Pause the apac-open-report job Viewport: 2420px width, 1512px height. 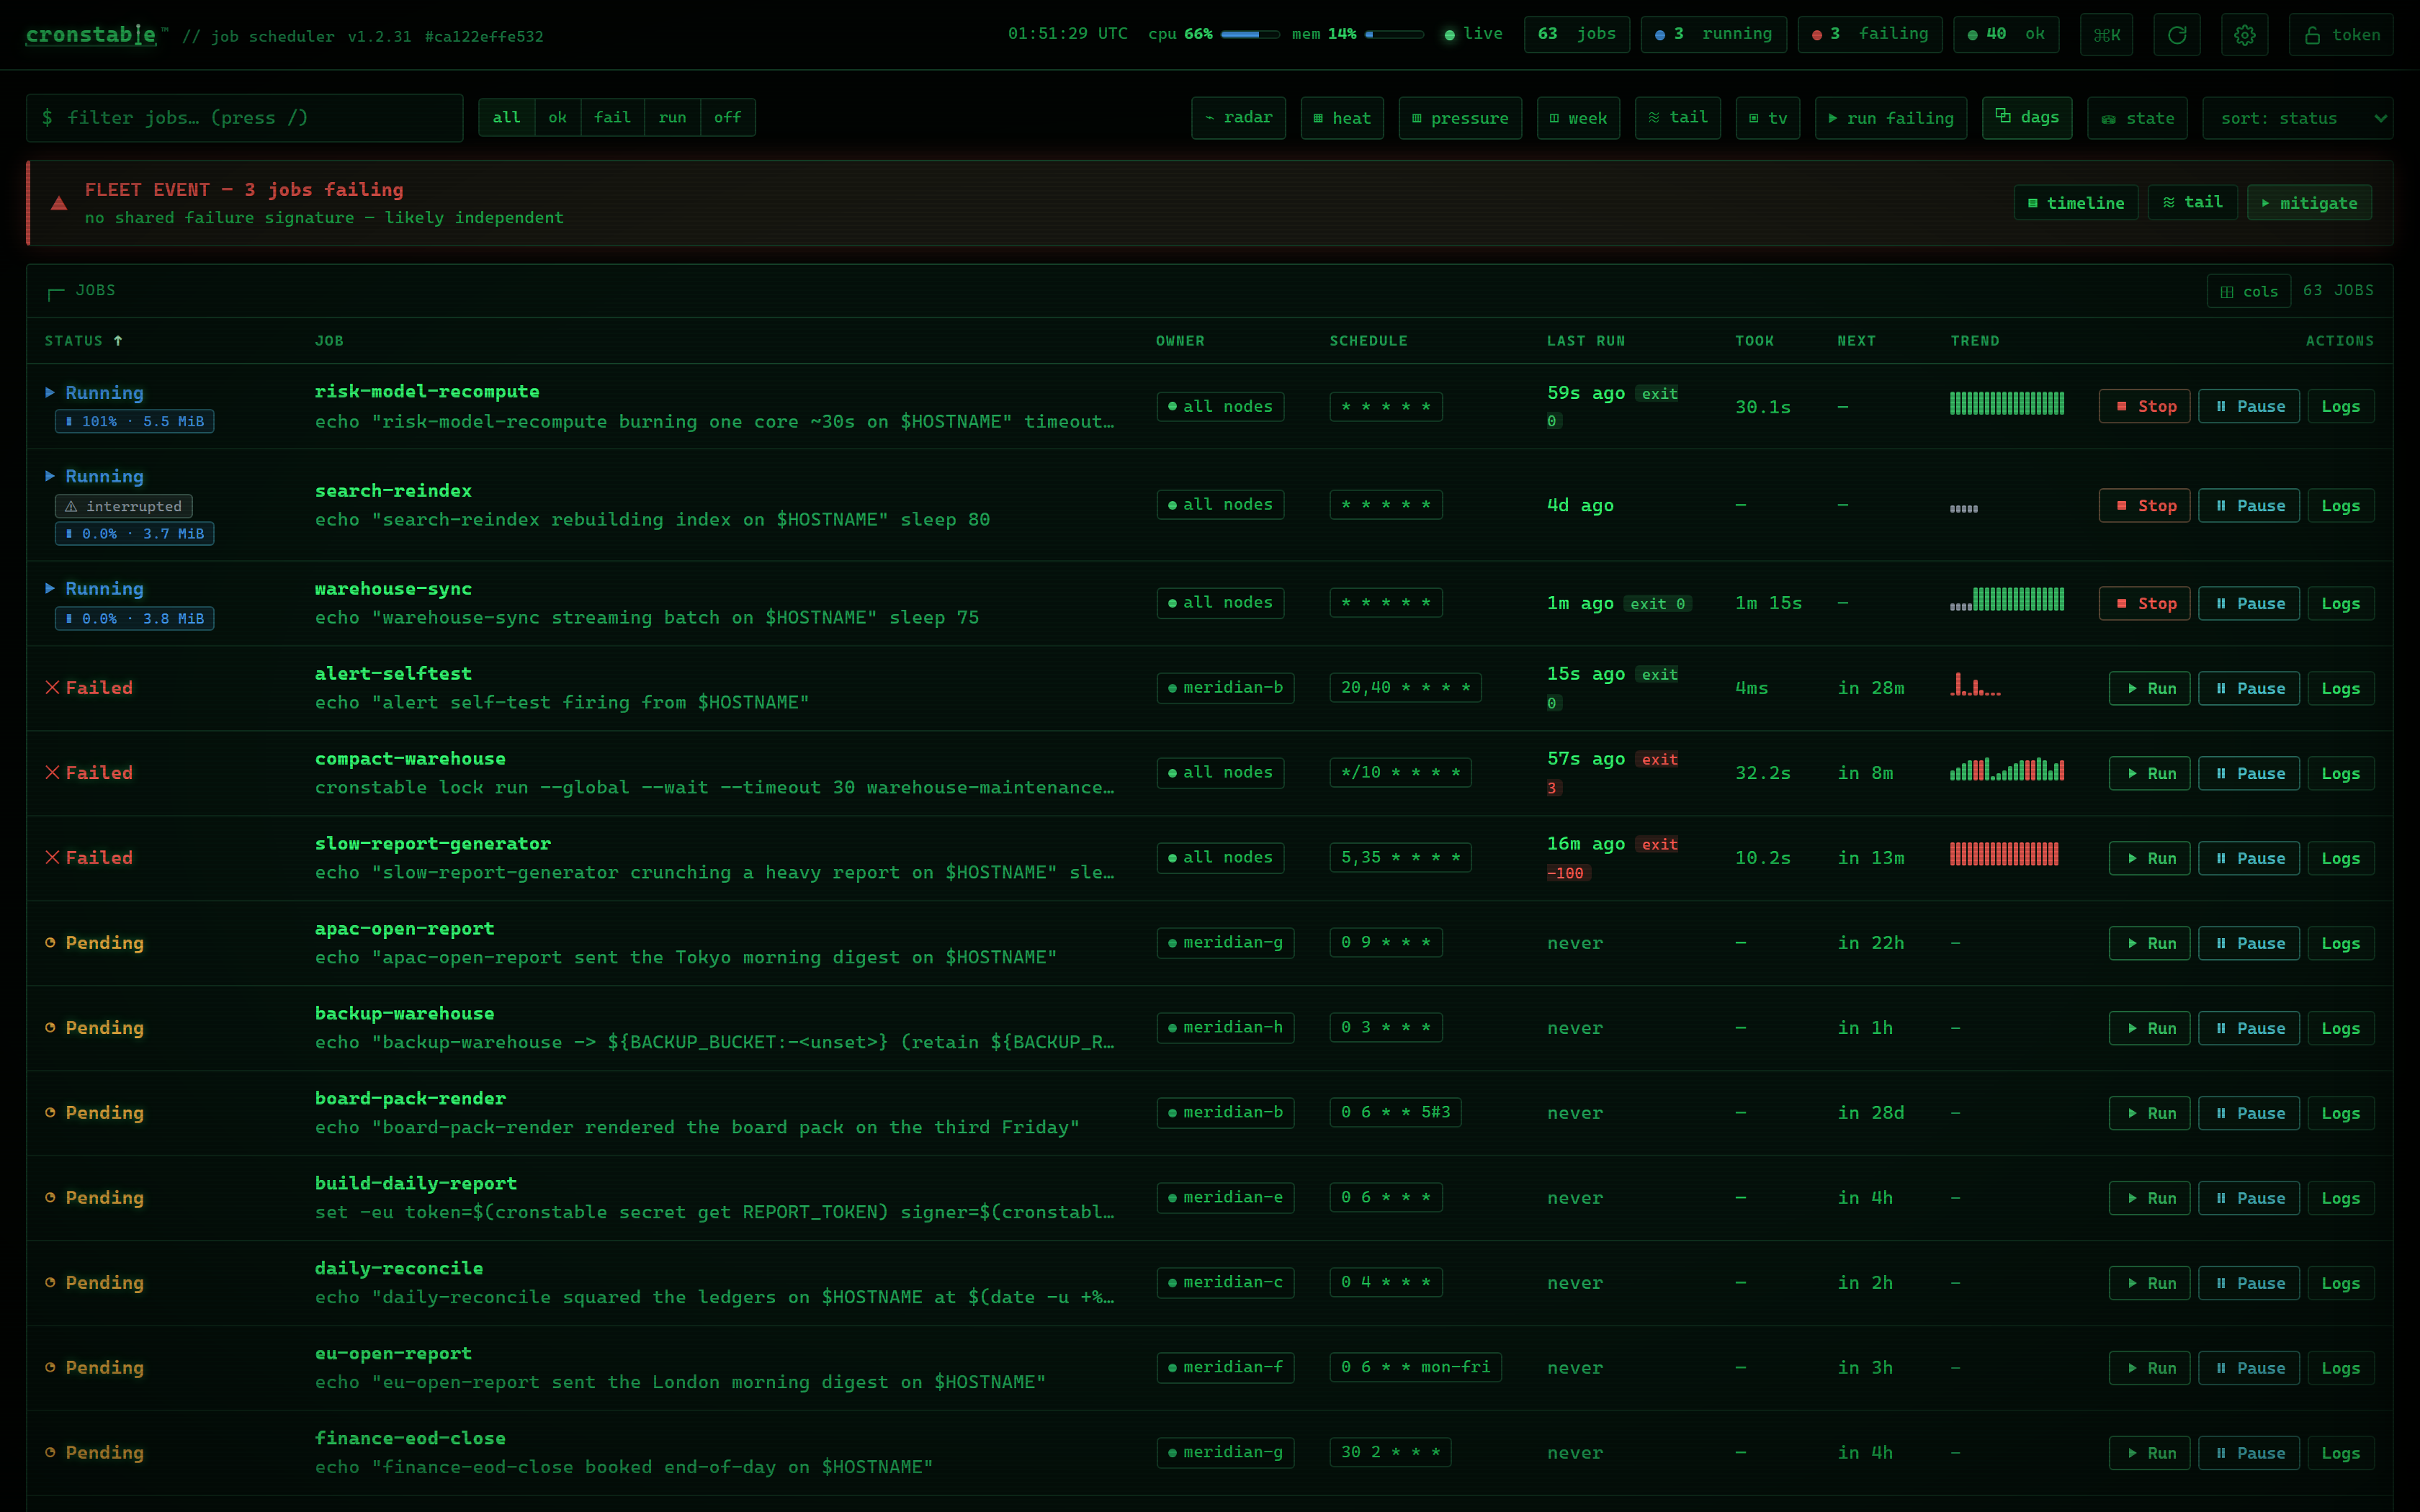point(2249,944)
